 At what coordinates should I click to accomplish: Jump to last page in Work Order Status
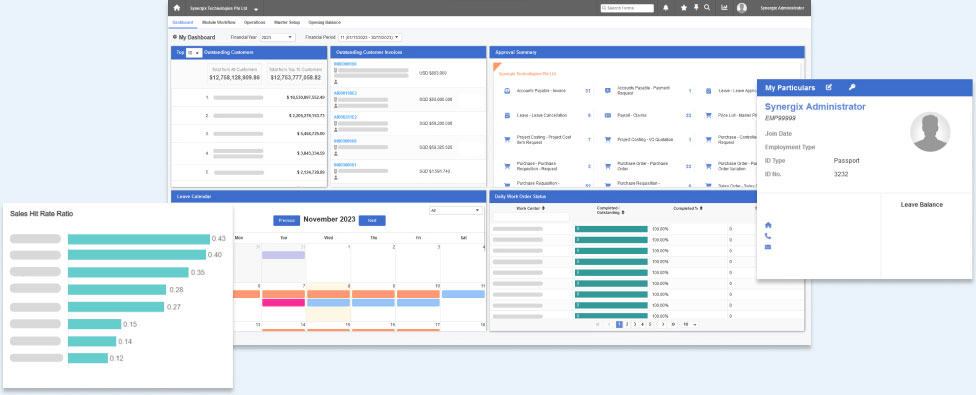673,325
